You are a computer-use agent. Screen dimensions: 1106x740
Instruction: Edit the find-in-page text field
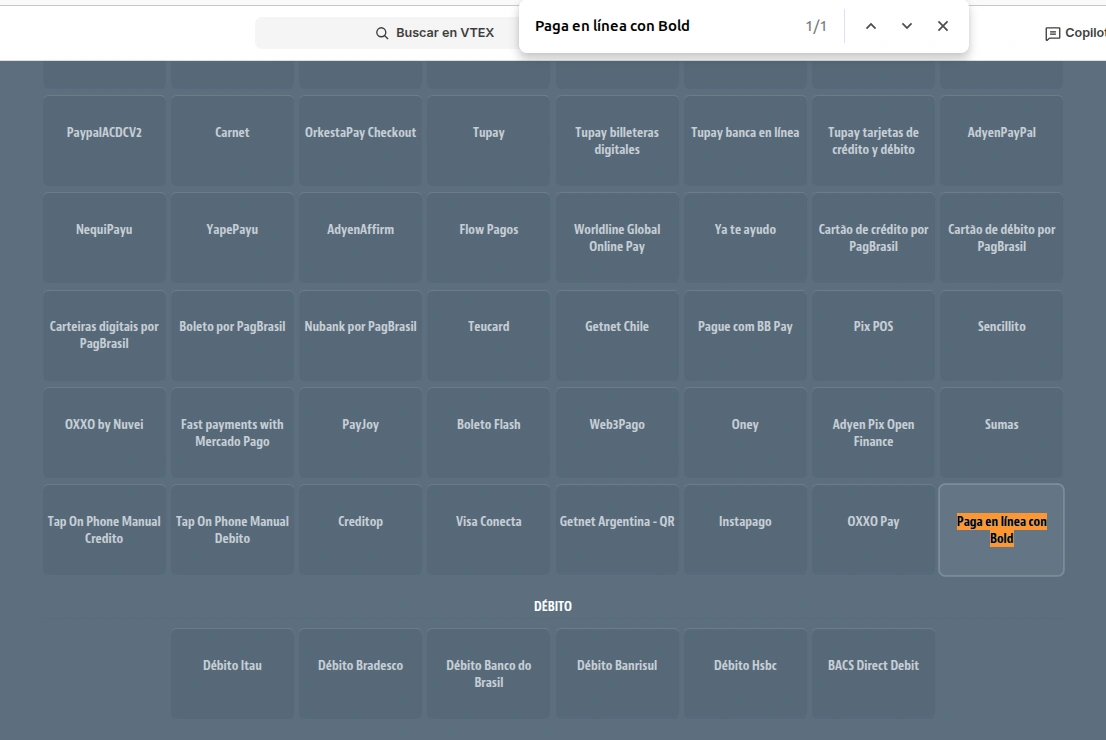(660, 26)
